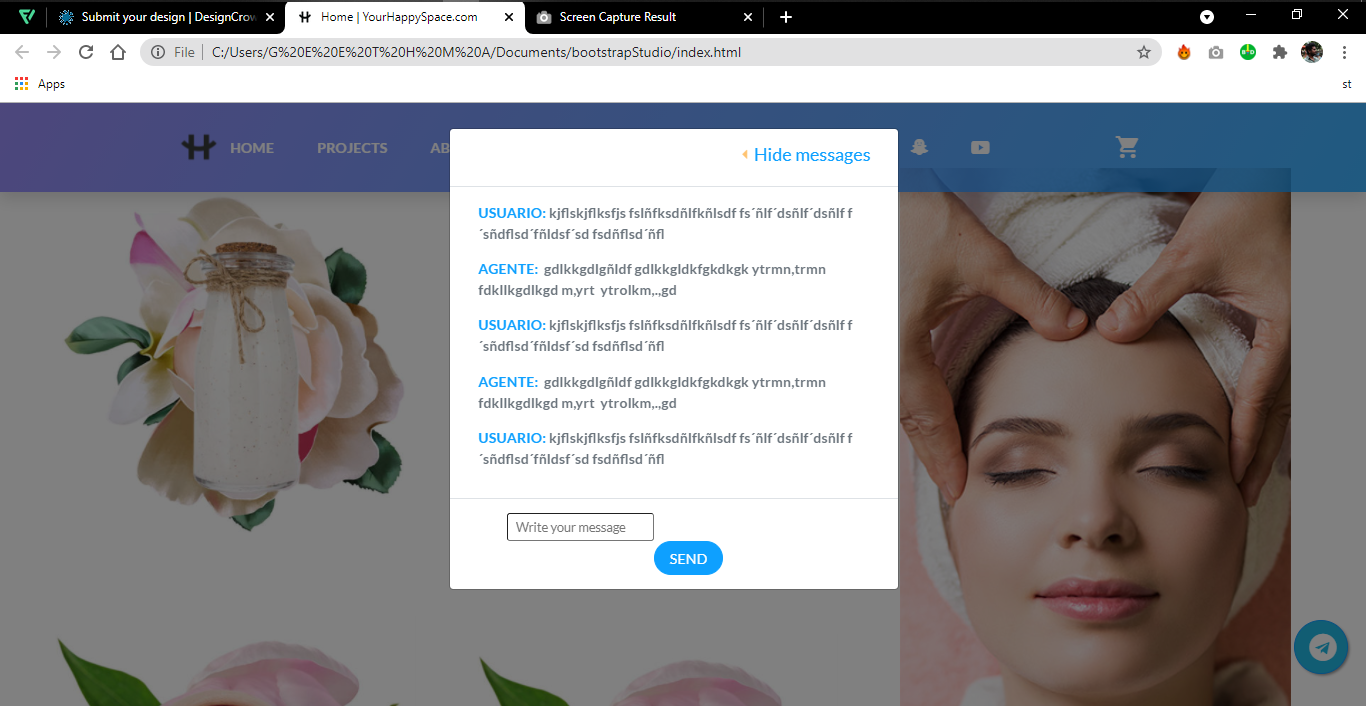Open the Extensions puzzle icon
Screen dimensions: 1366x706
pos(1280,52)
